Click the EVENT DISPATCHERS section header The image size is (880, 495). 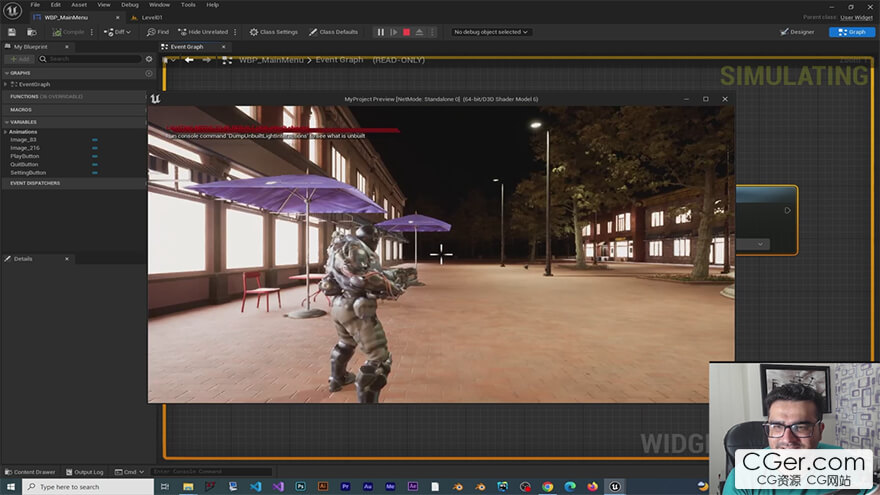coord(73,183)
